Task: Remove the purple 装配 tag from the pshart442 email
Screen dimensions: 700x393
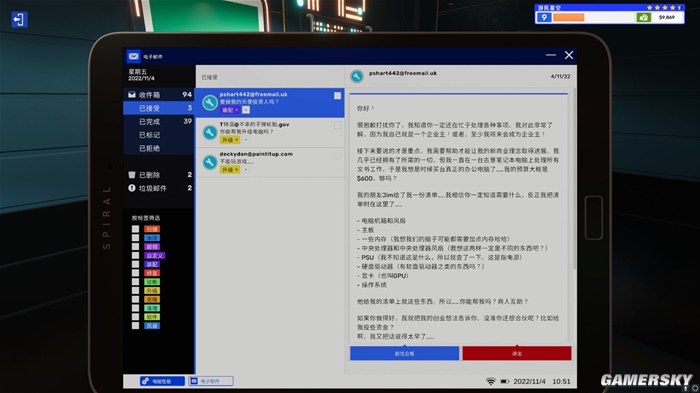Action: (x=237, y=110)
